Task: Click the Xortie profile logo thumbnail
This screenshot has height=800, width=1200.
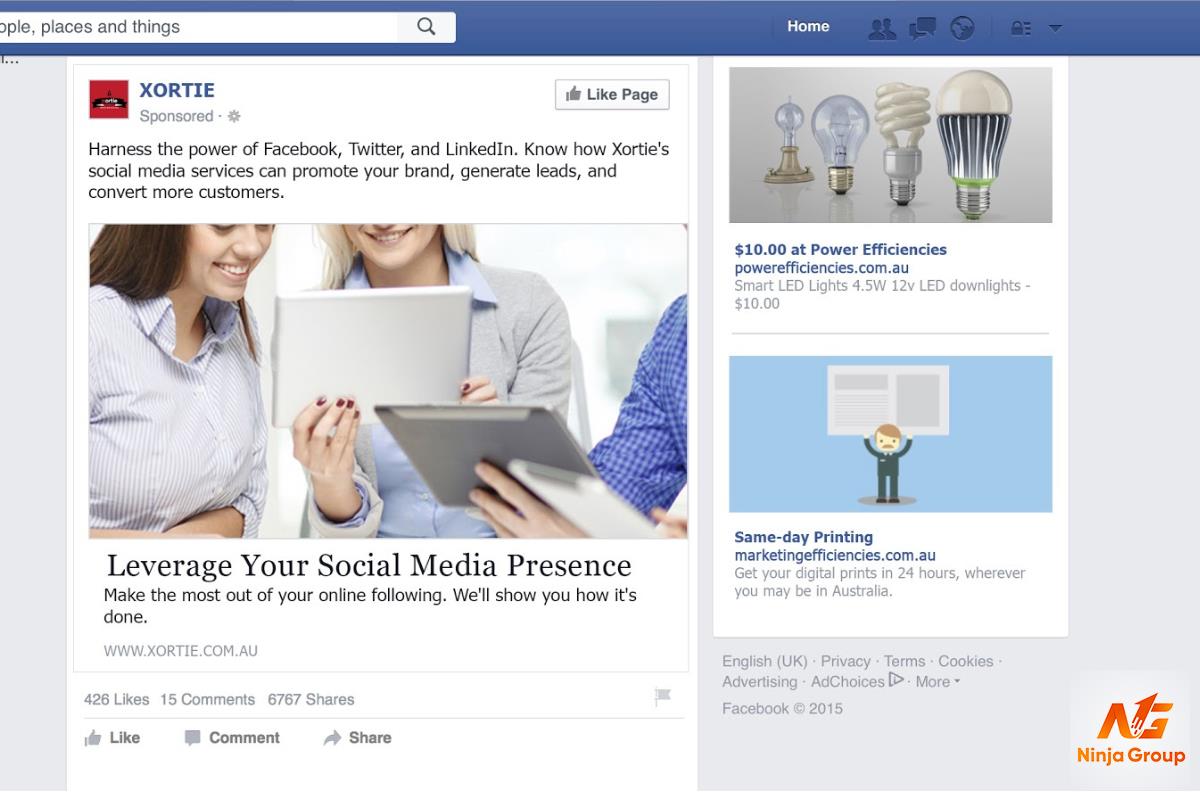Action: point(109,99)
